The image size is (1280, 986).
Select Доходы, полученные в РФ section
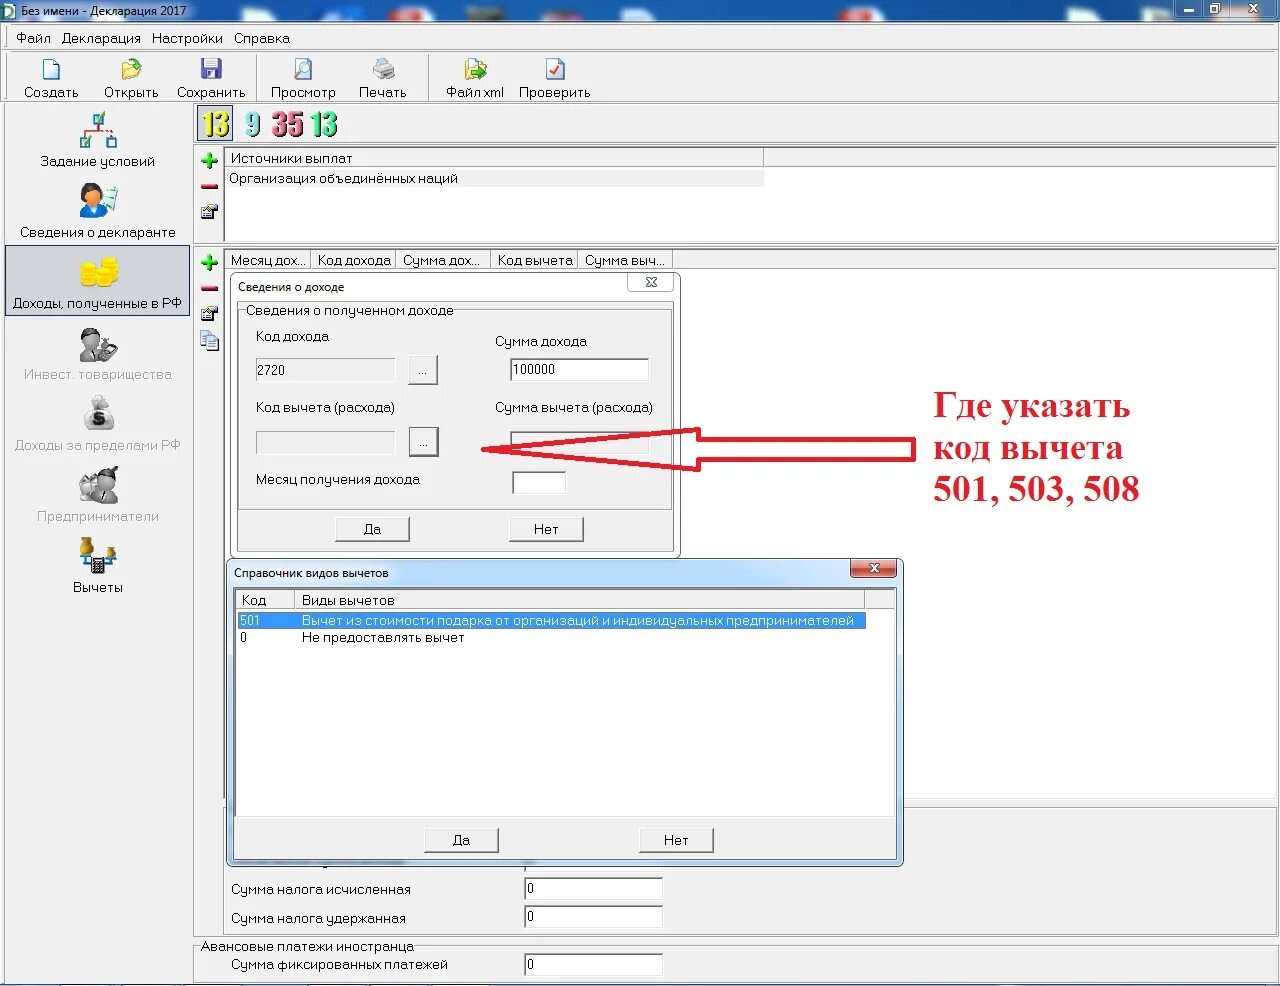98,282
